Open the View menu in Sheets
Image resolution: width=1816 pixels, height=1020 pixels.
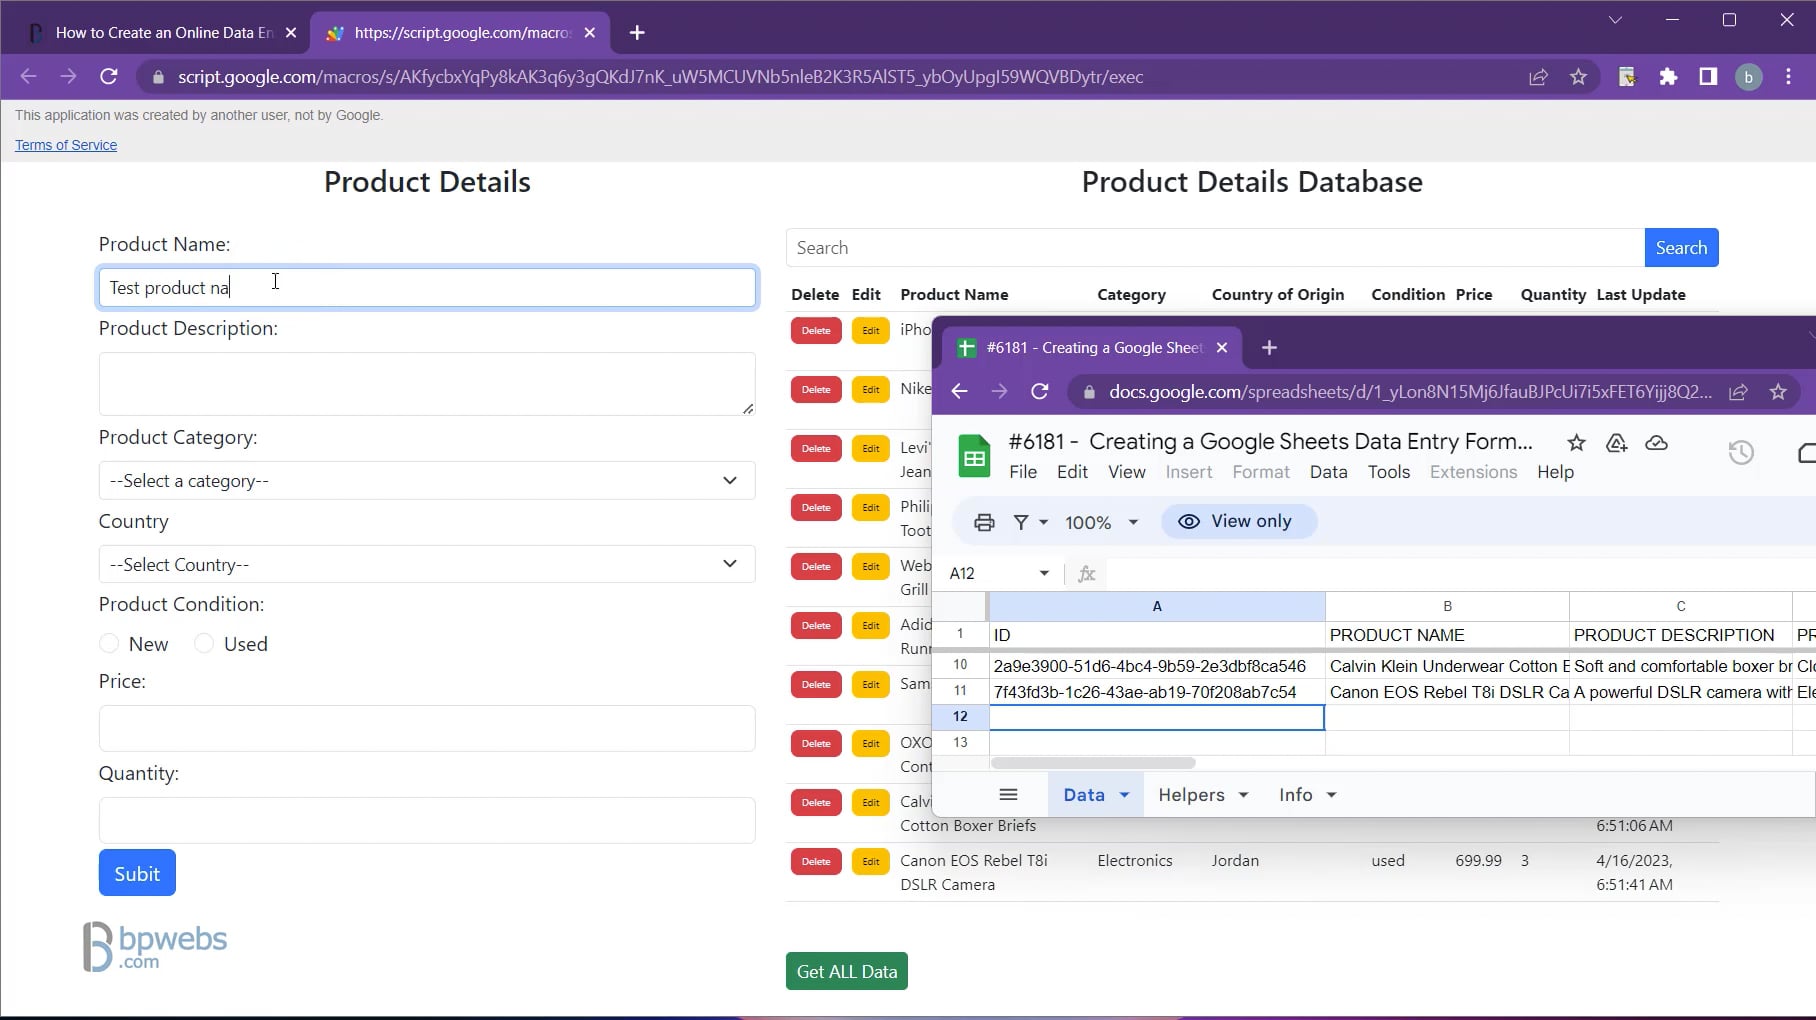coord(1126,472)
